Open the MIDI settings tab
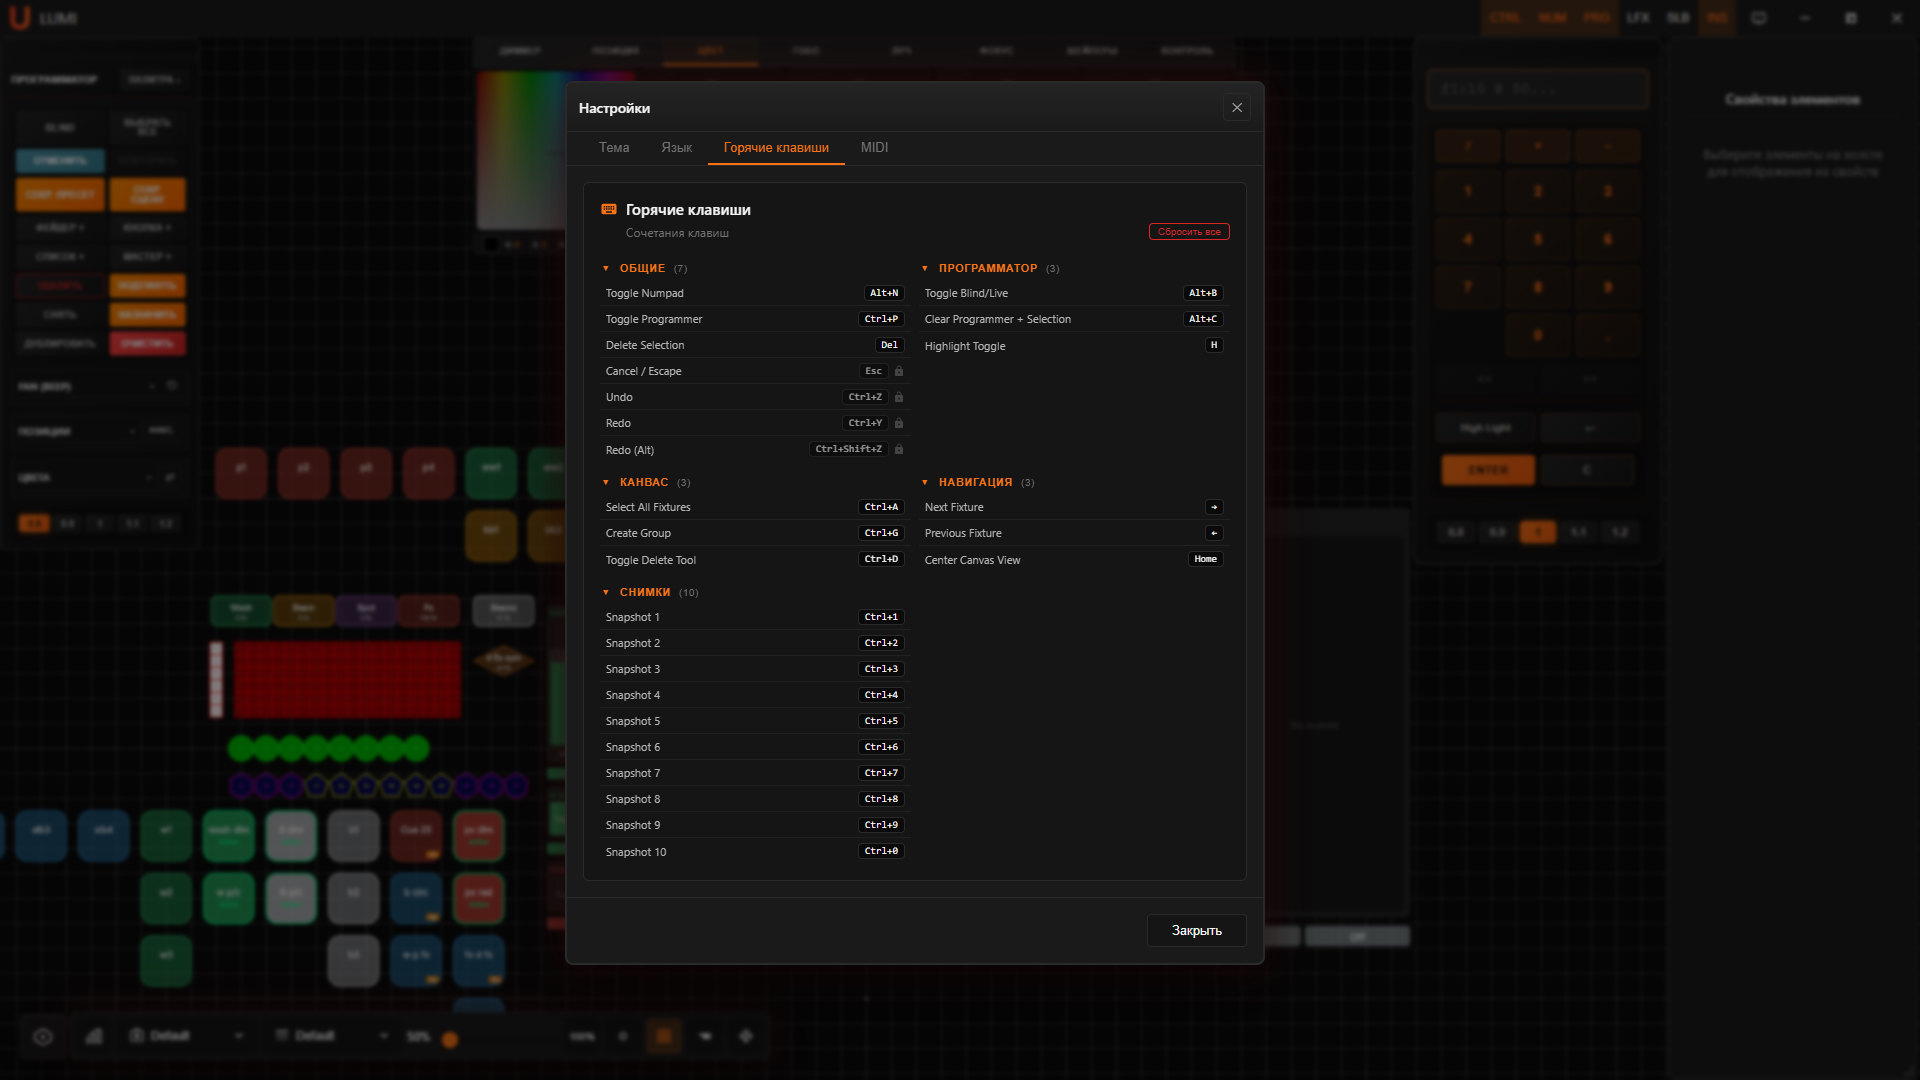 coord(874,147)
